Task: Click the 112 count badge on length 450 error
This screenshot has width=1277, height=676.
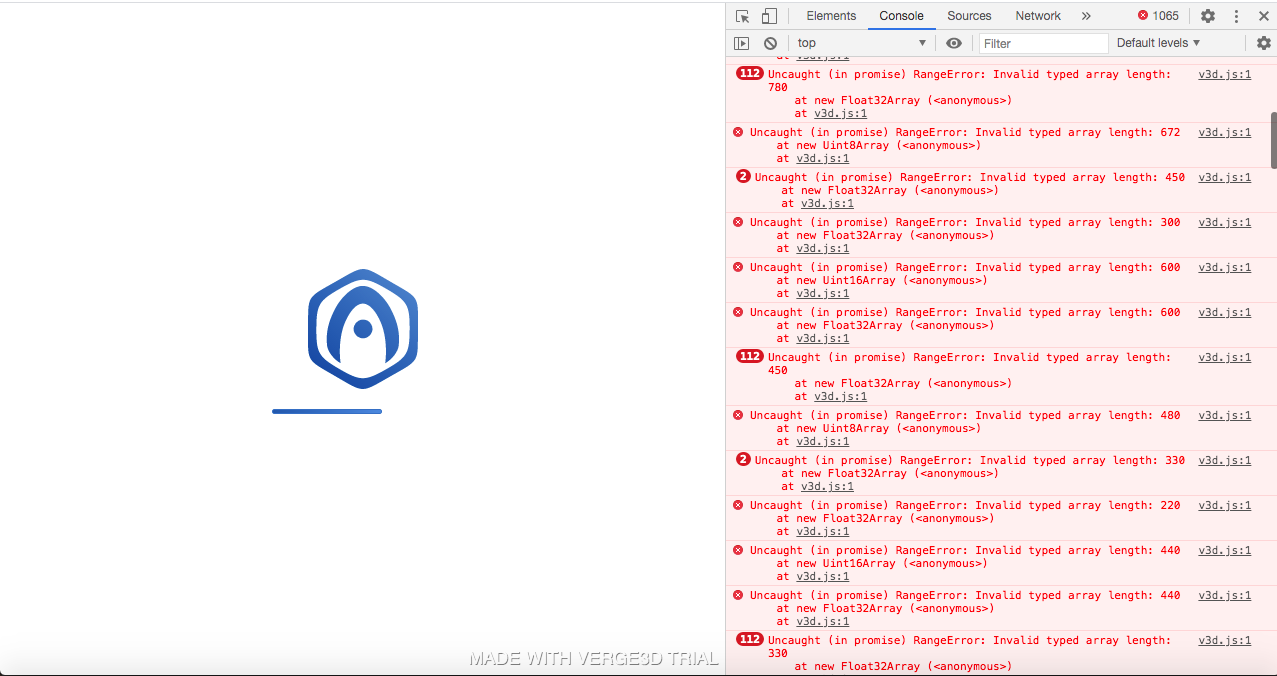Action: (x=749, y=356)
